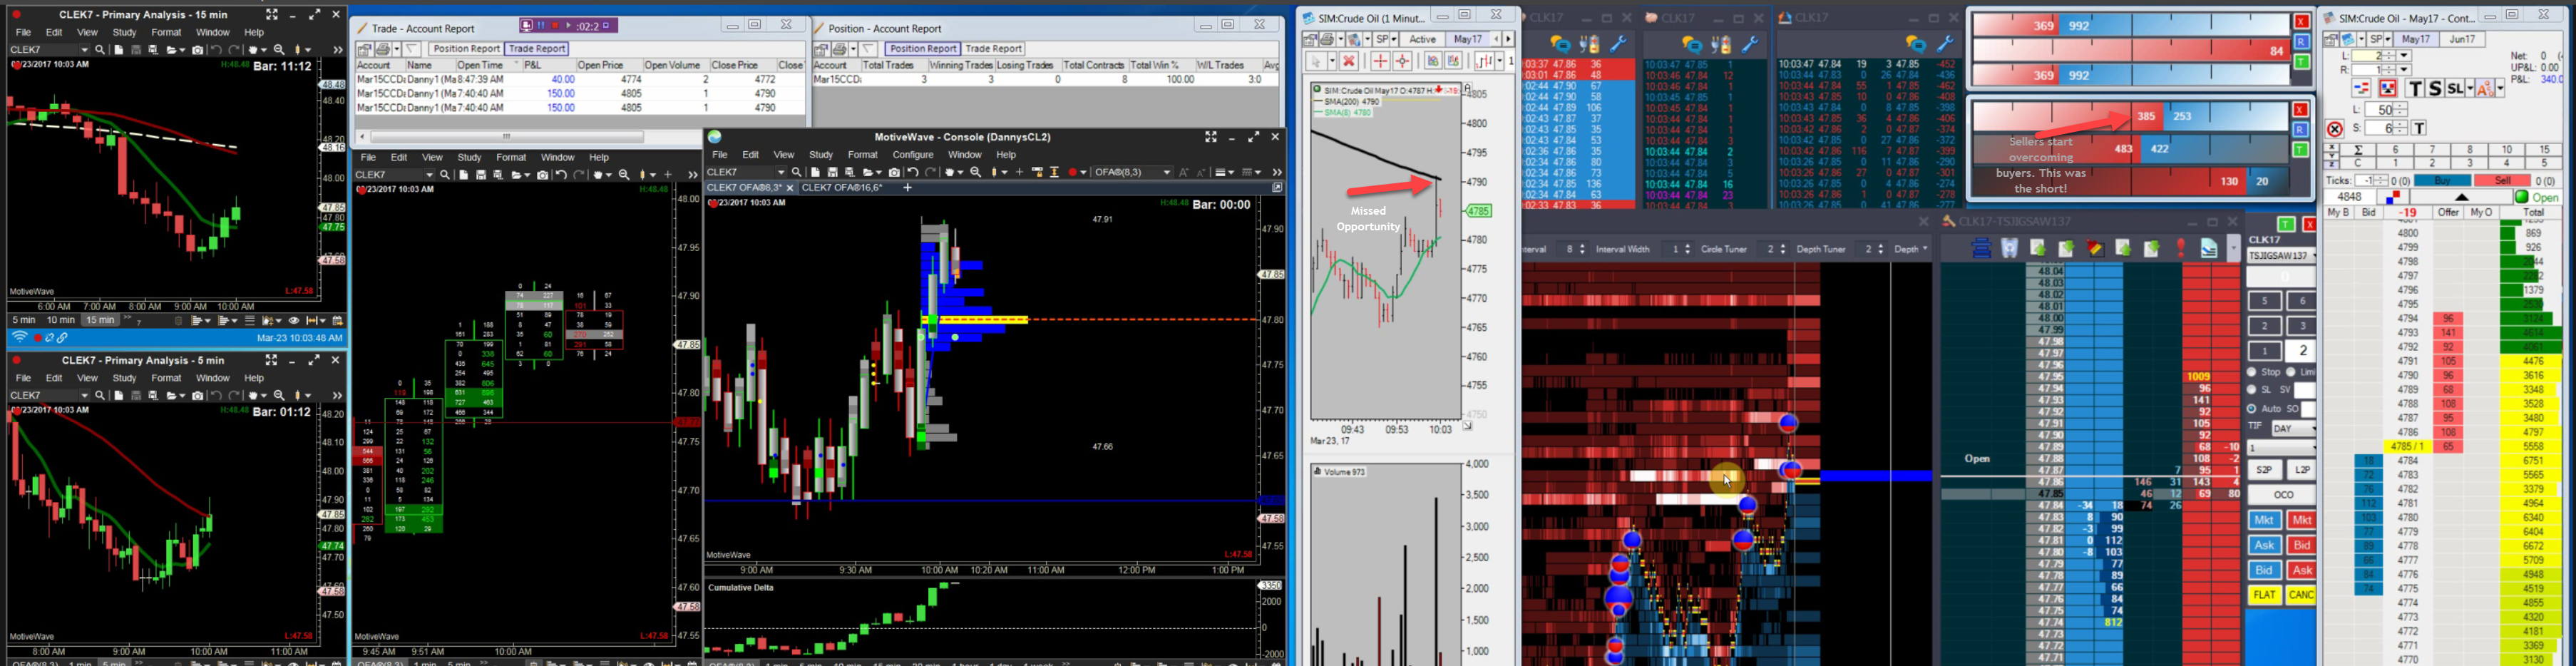2576x666 pixels.
Task: Open the Format menu in the 5 min window
Action: pos(166,378)
